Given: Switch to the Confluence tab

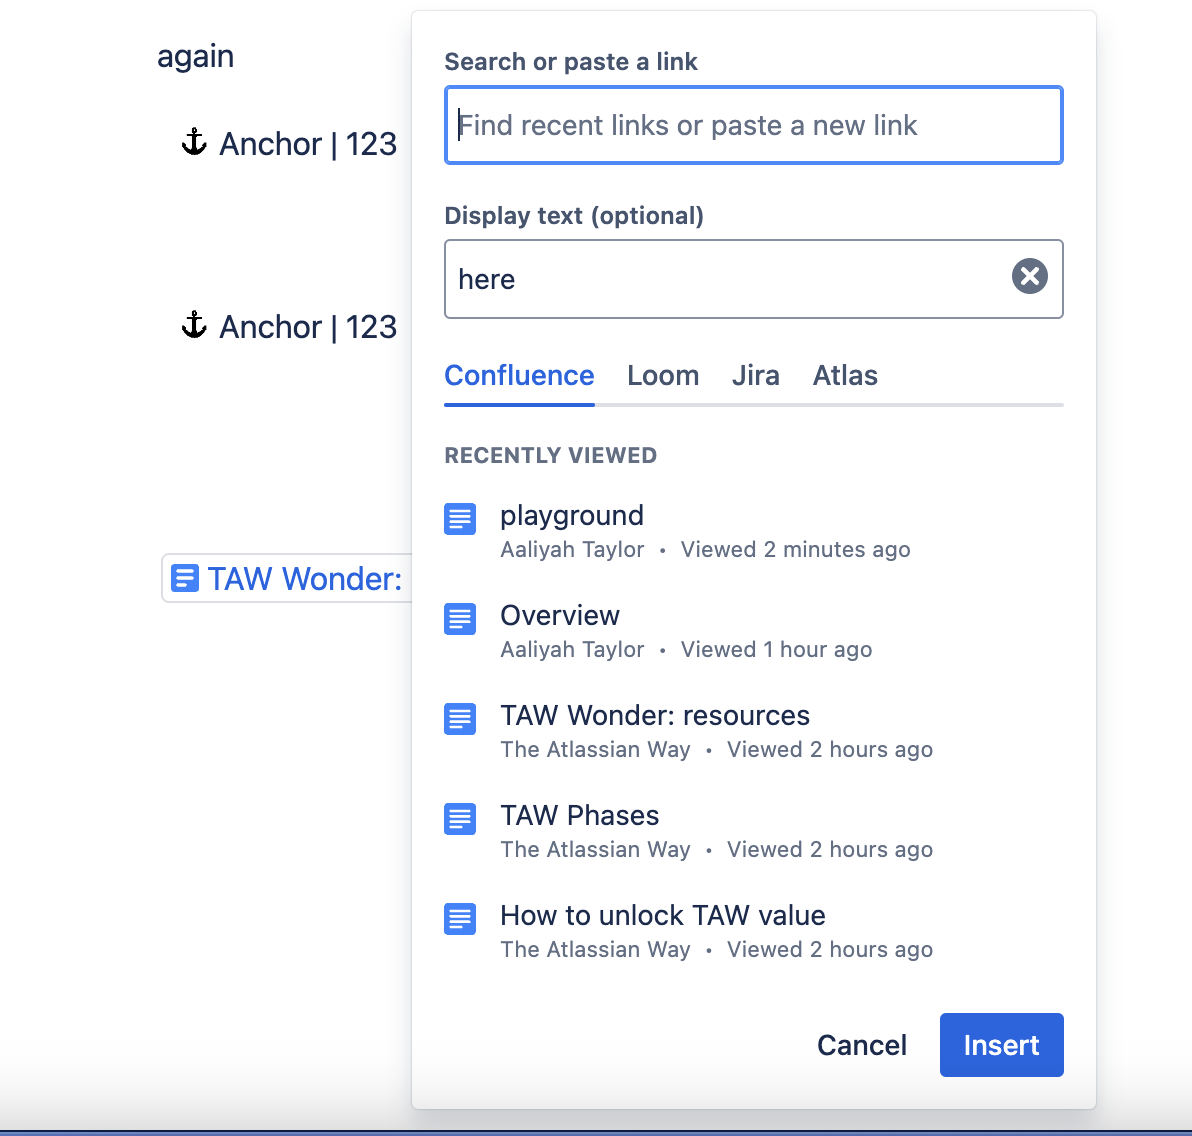Looking at the screenshot, I should [519, 376].
